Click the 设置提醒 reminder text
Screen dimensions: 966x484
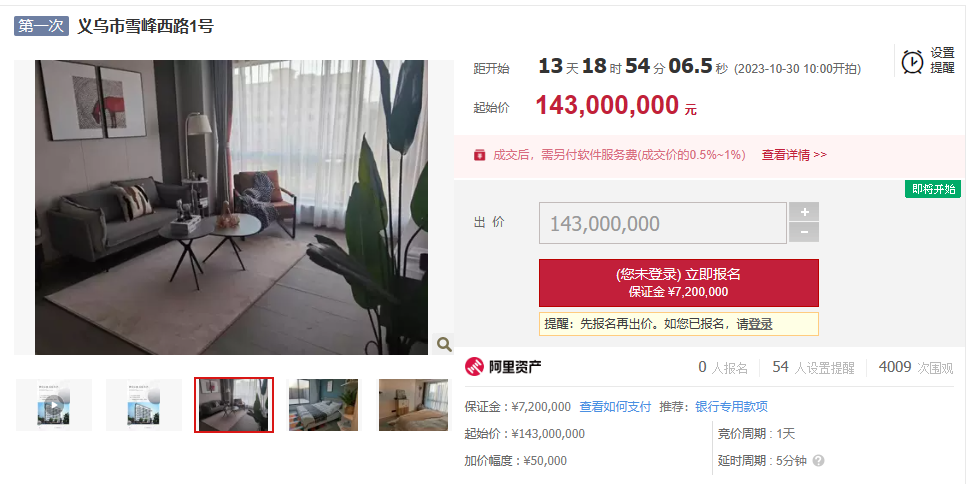tap(942, 60)
